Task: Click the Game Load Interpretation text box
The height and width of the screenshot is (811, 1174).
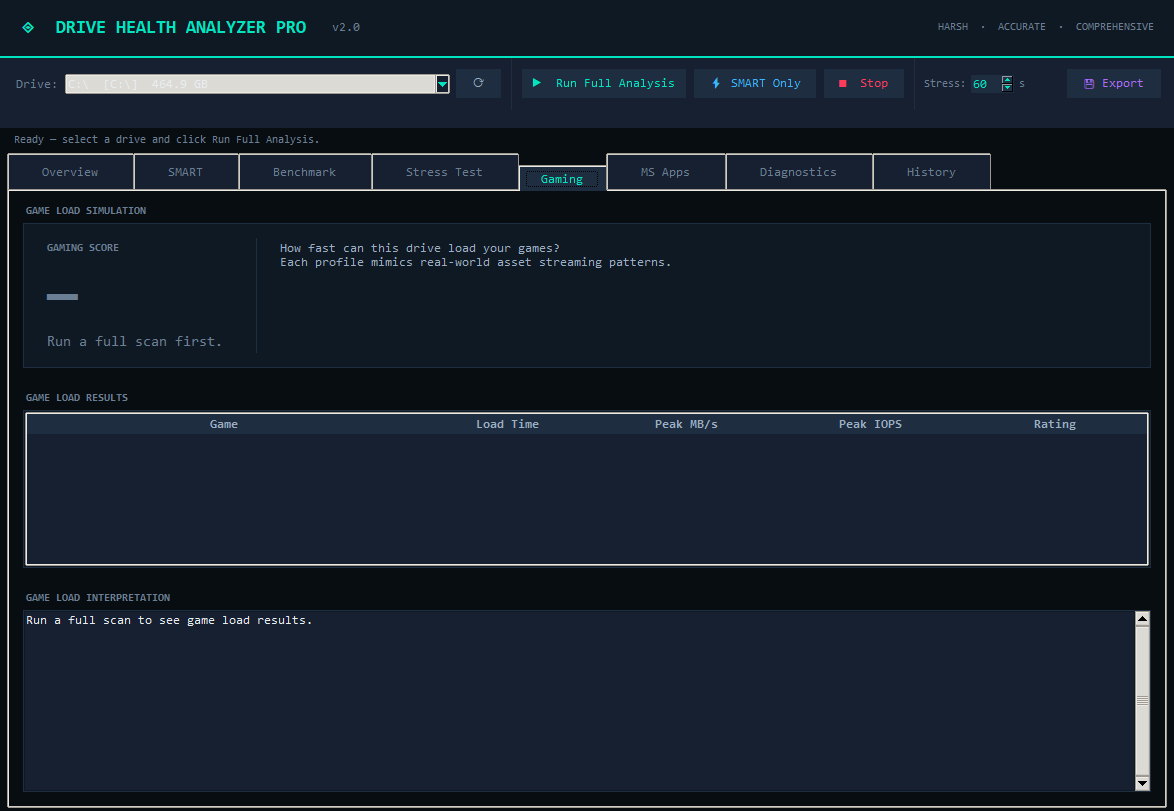Action: tap(580, 701)
